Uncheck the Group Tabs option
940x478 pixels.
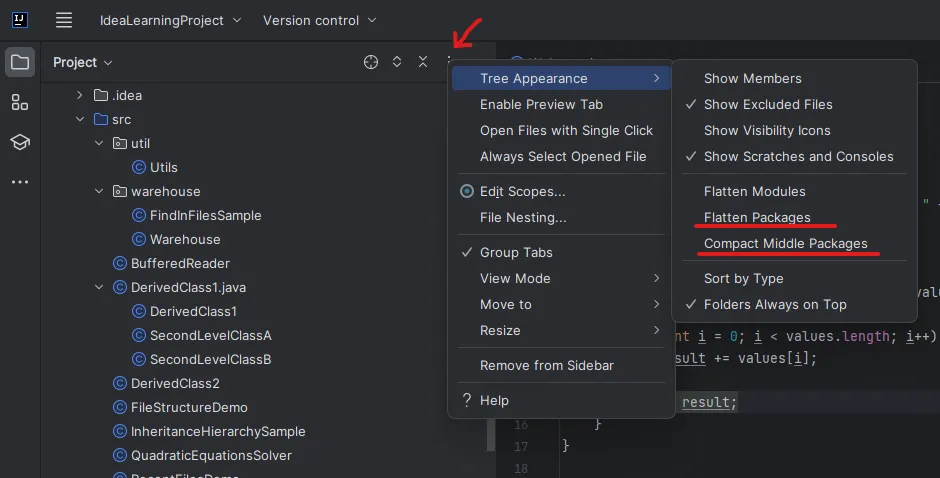[515, 252]
